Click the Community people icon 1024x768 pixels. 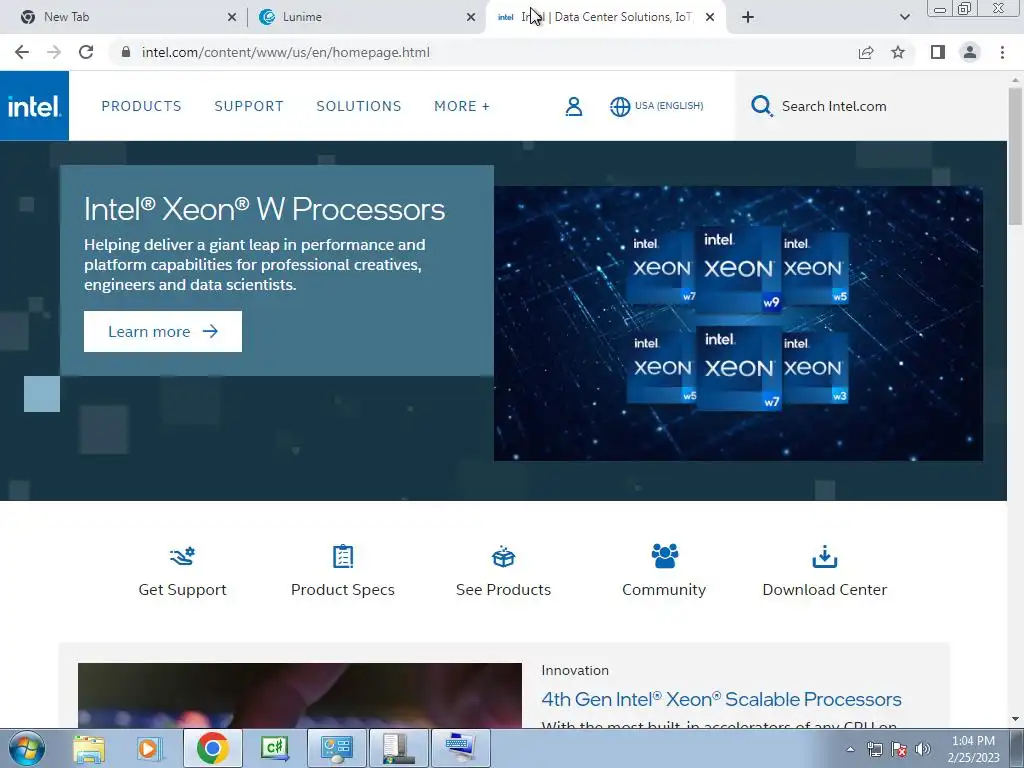(x=664, y=556)
